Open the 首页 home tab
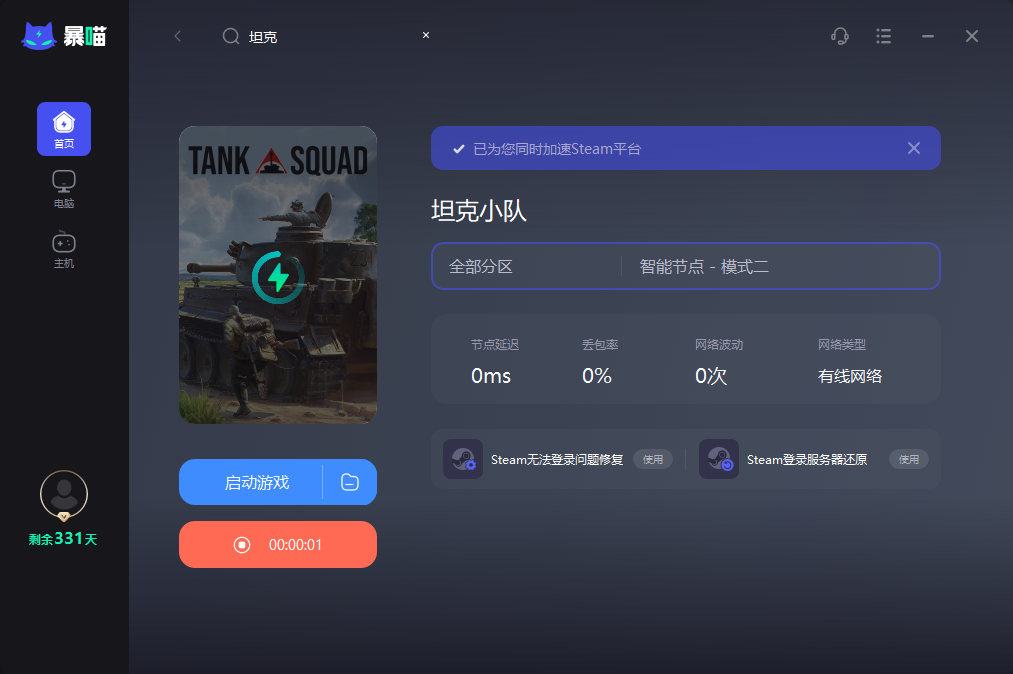 coord(64,129)
